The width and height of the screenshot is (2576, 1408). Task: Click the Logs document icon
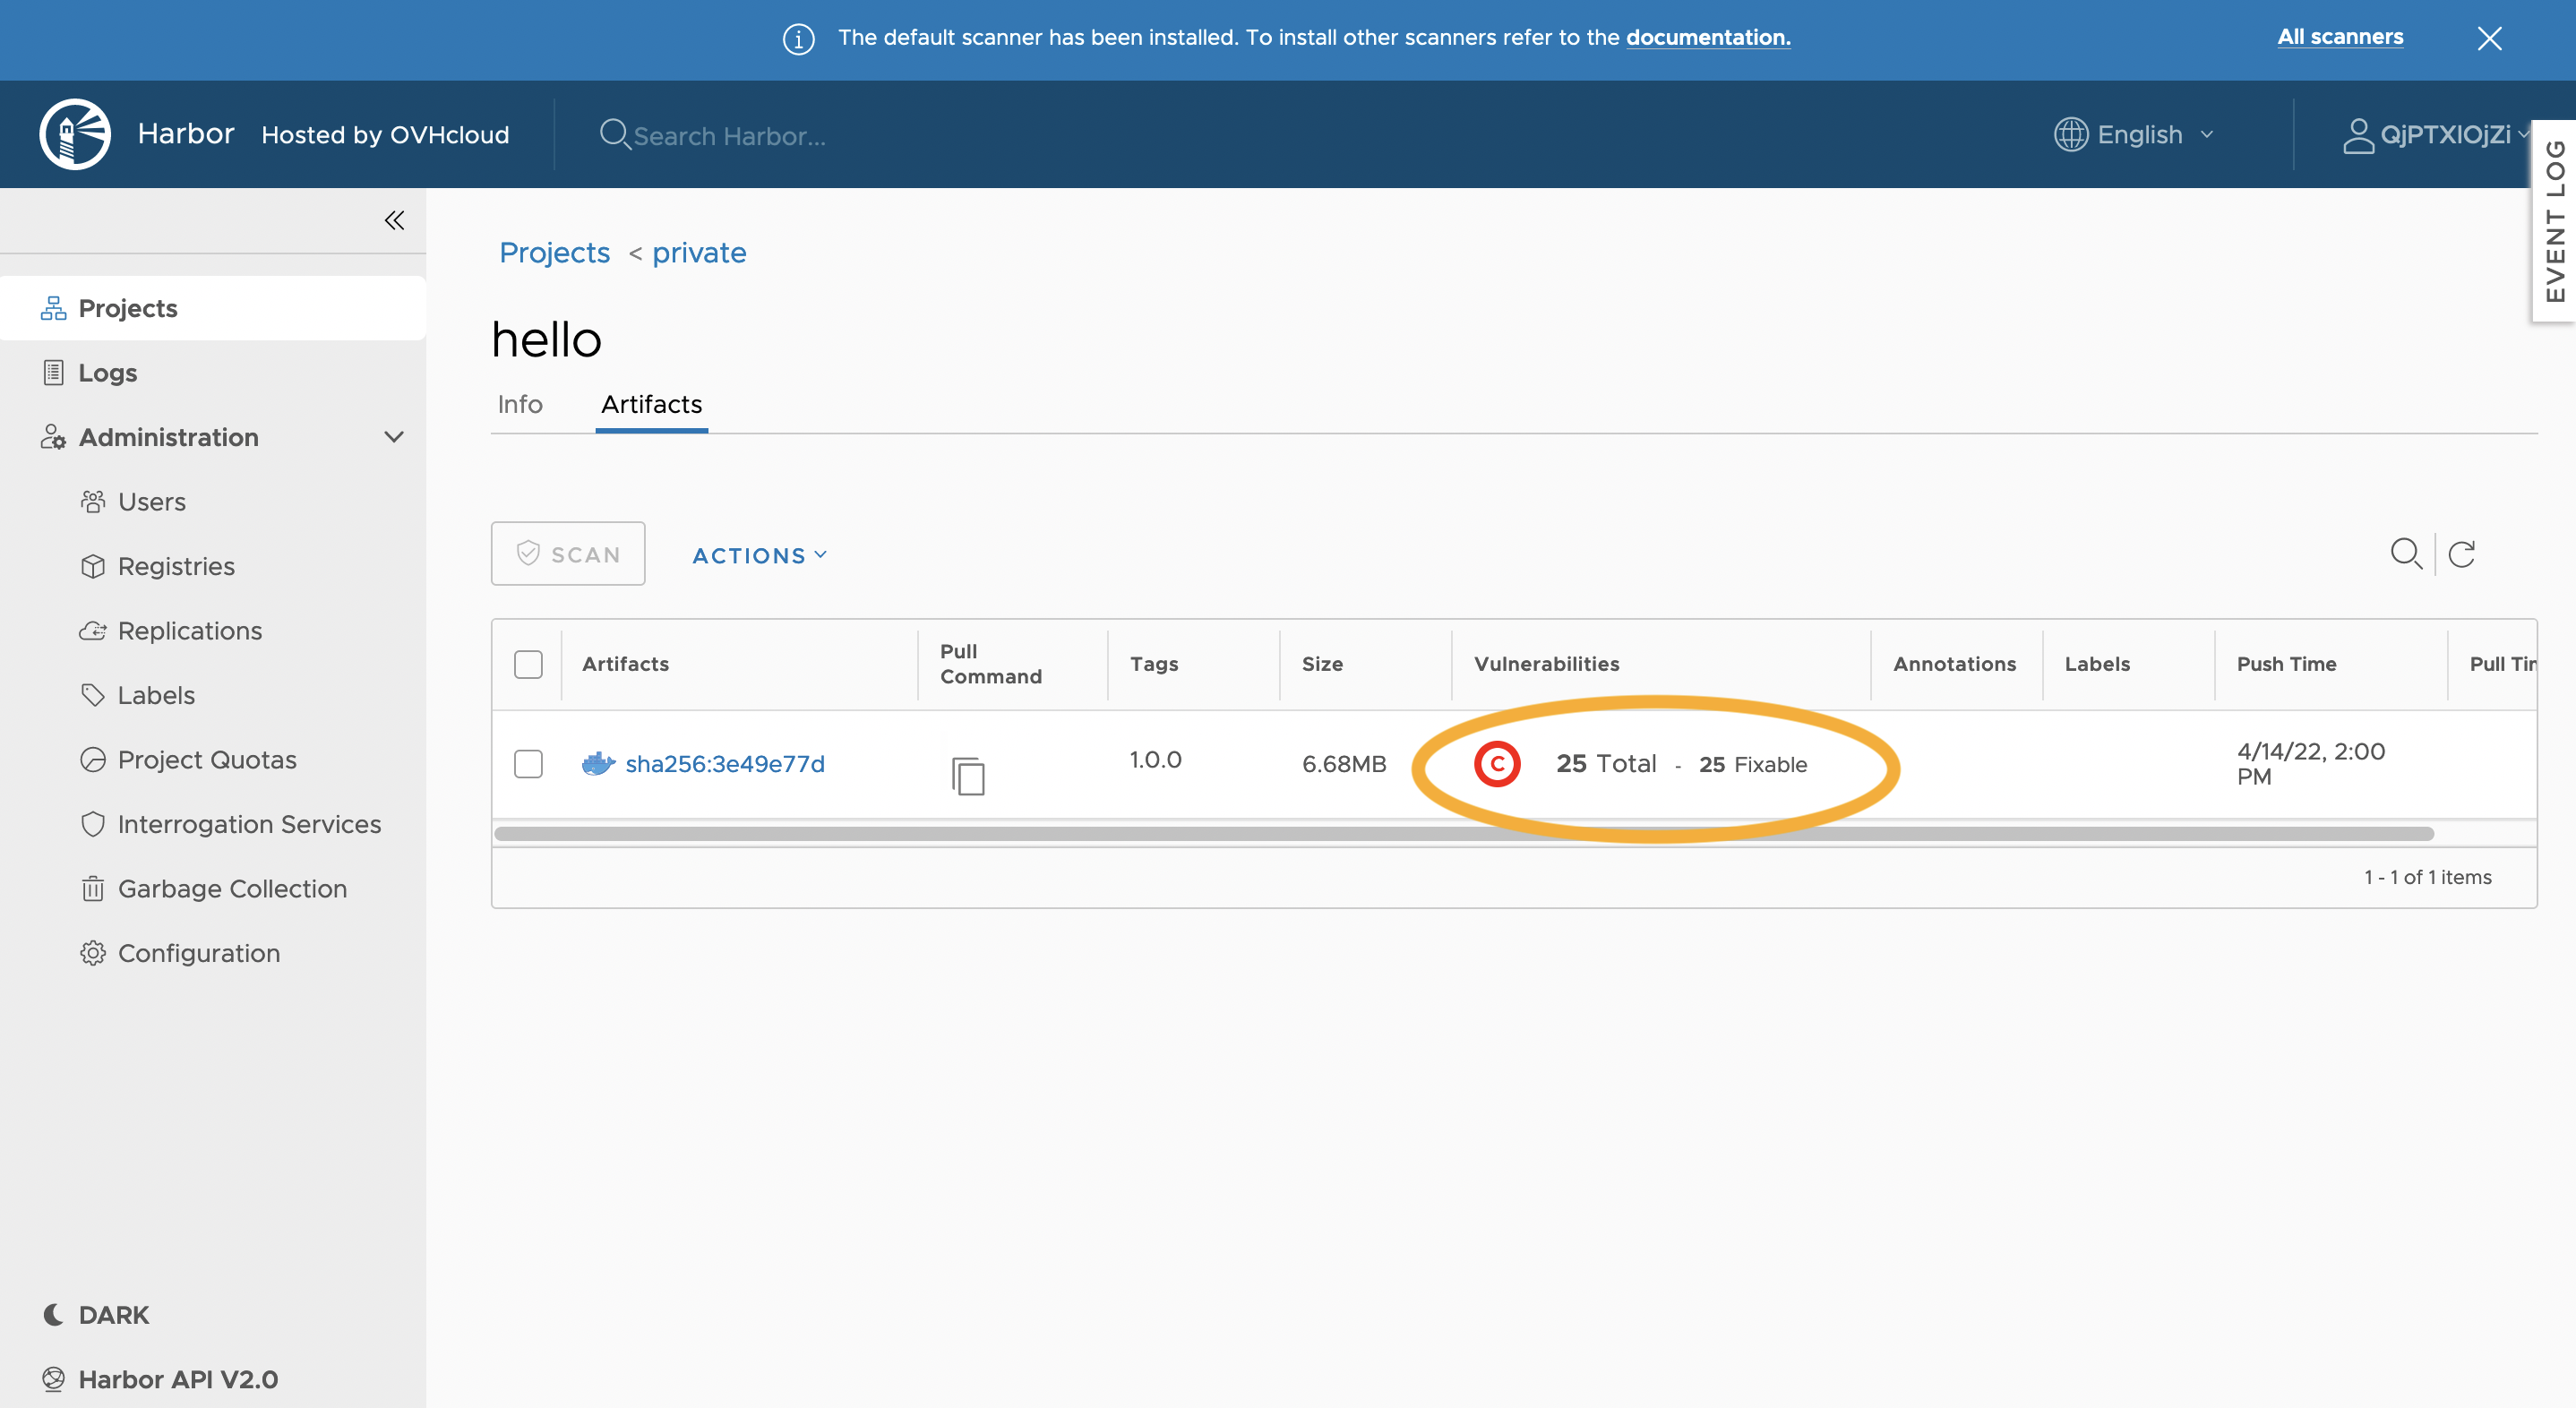[53, 372]
